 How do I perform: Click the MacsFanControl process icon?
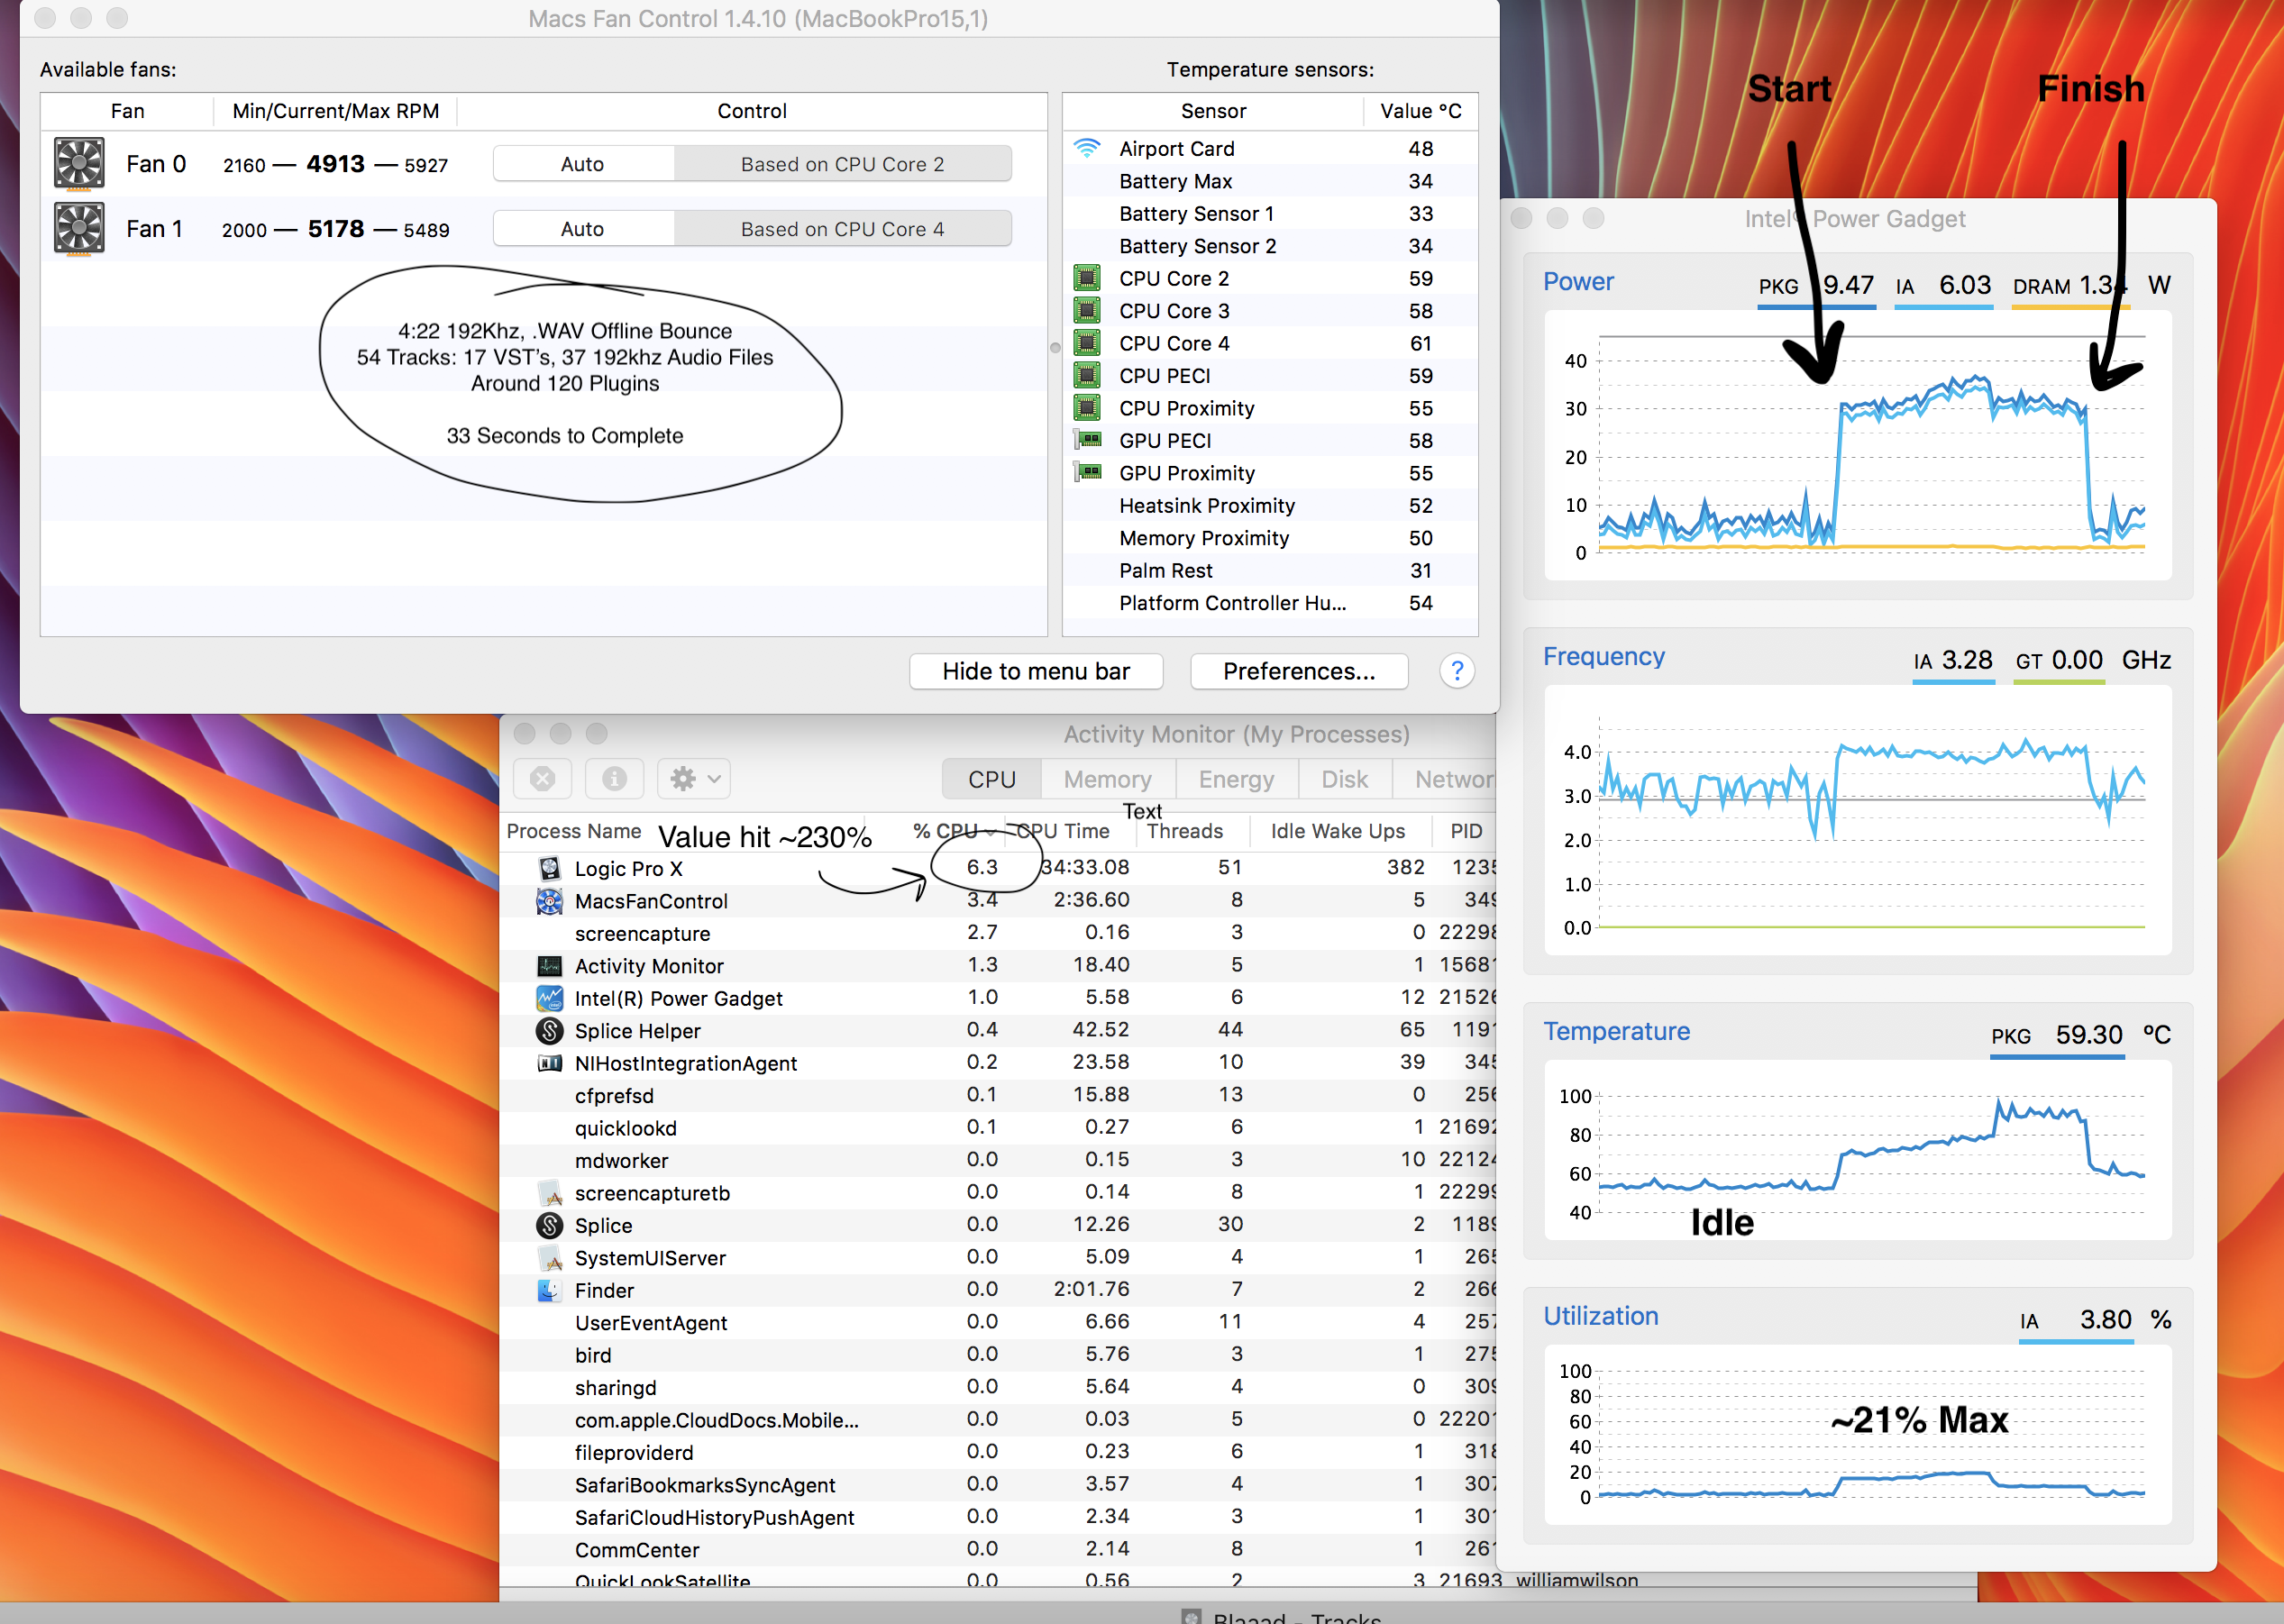[x=549, y=901]
